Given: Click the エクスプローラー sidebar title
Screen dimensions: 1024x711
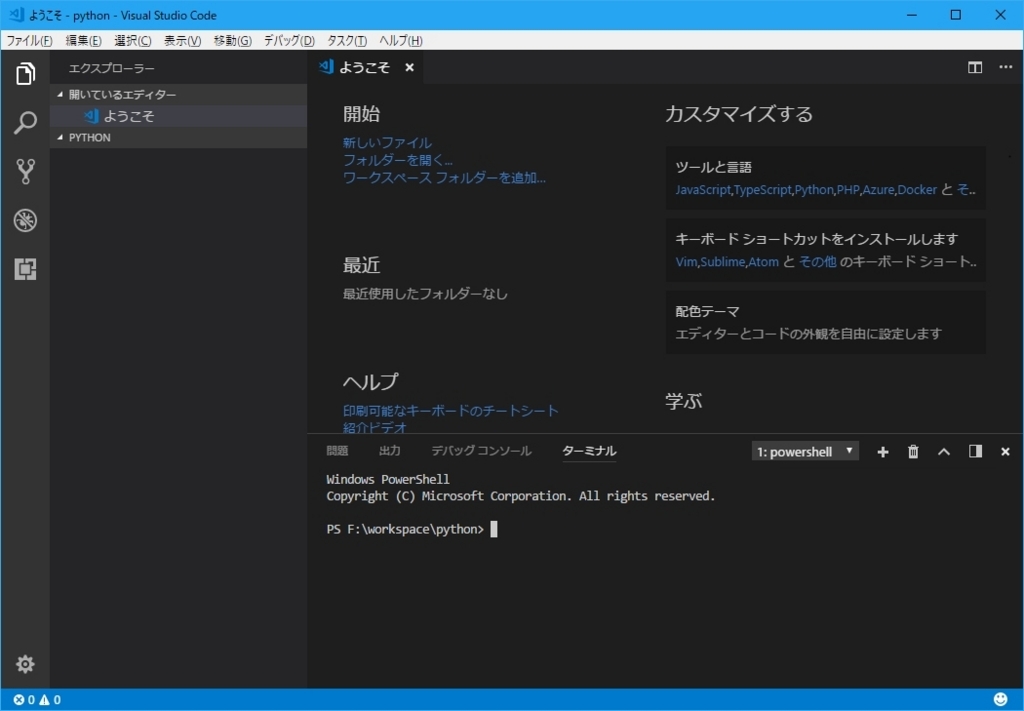Looking at the screenshot, I should coord(112,68).
